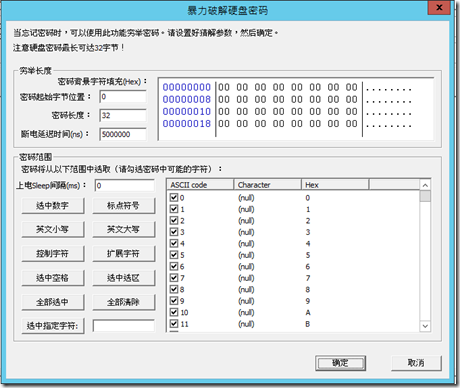The height and width of the screenshot is (388, 460).
Task: Click the 选中数字 button
Action: click(53, 206)
